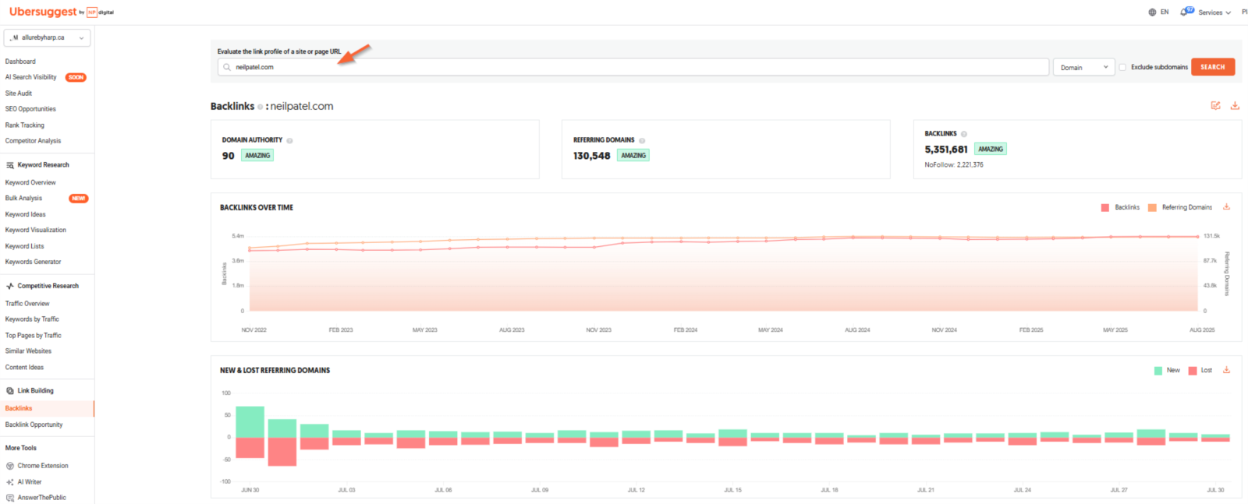The height and width of the screenshot is (504, 1248).
Task: Open Keyword Lists
Action: [24, 246]
